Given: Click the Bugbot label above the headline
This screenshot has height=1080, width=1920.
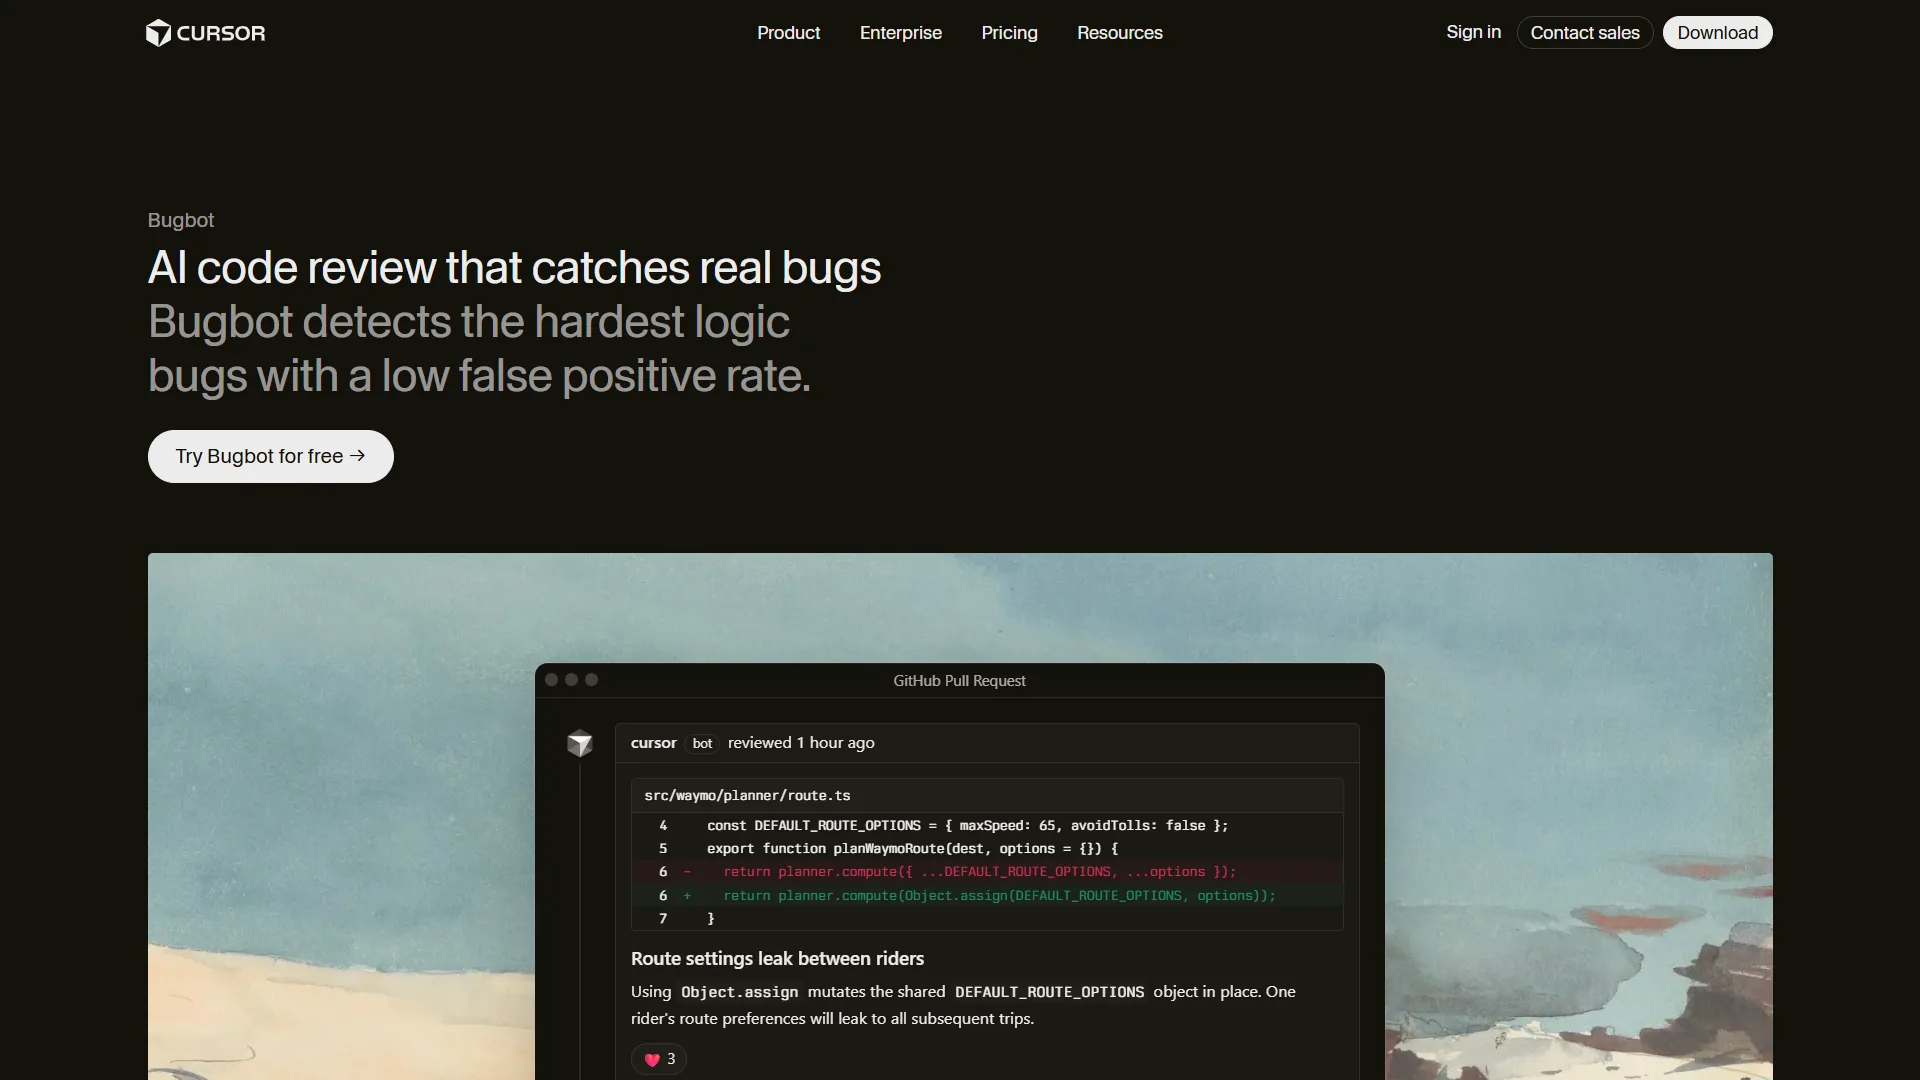Looking at the screenshot, I should tap(181, 220).
